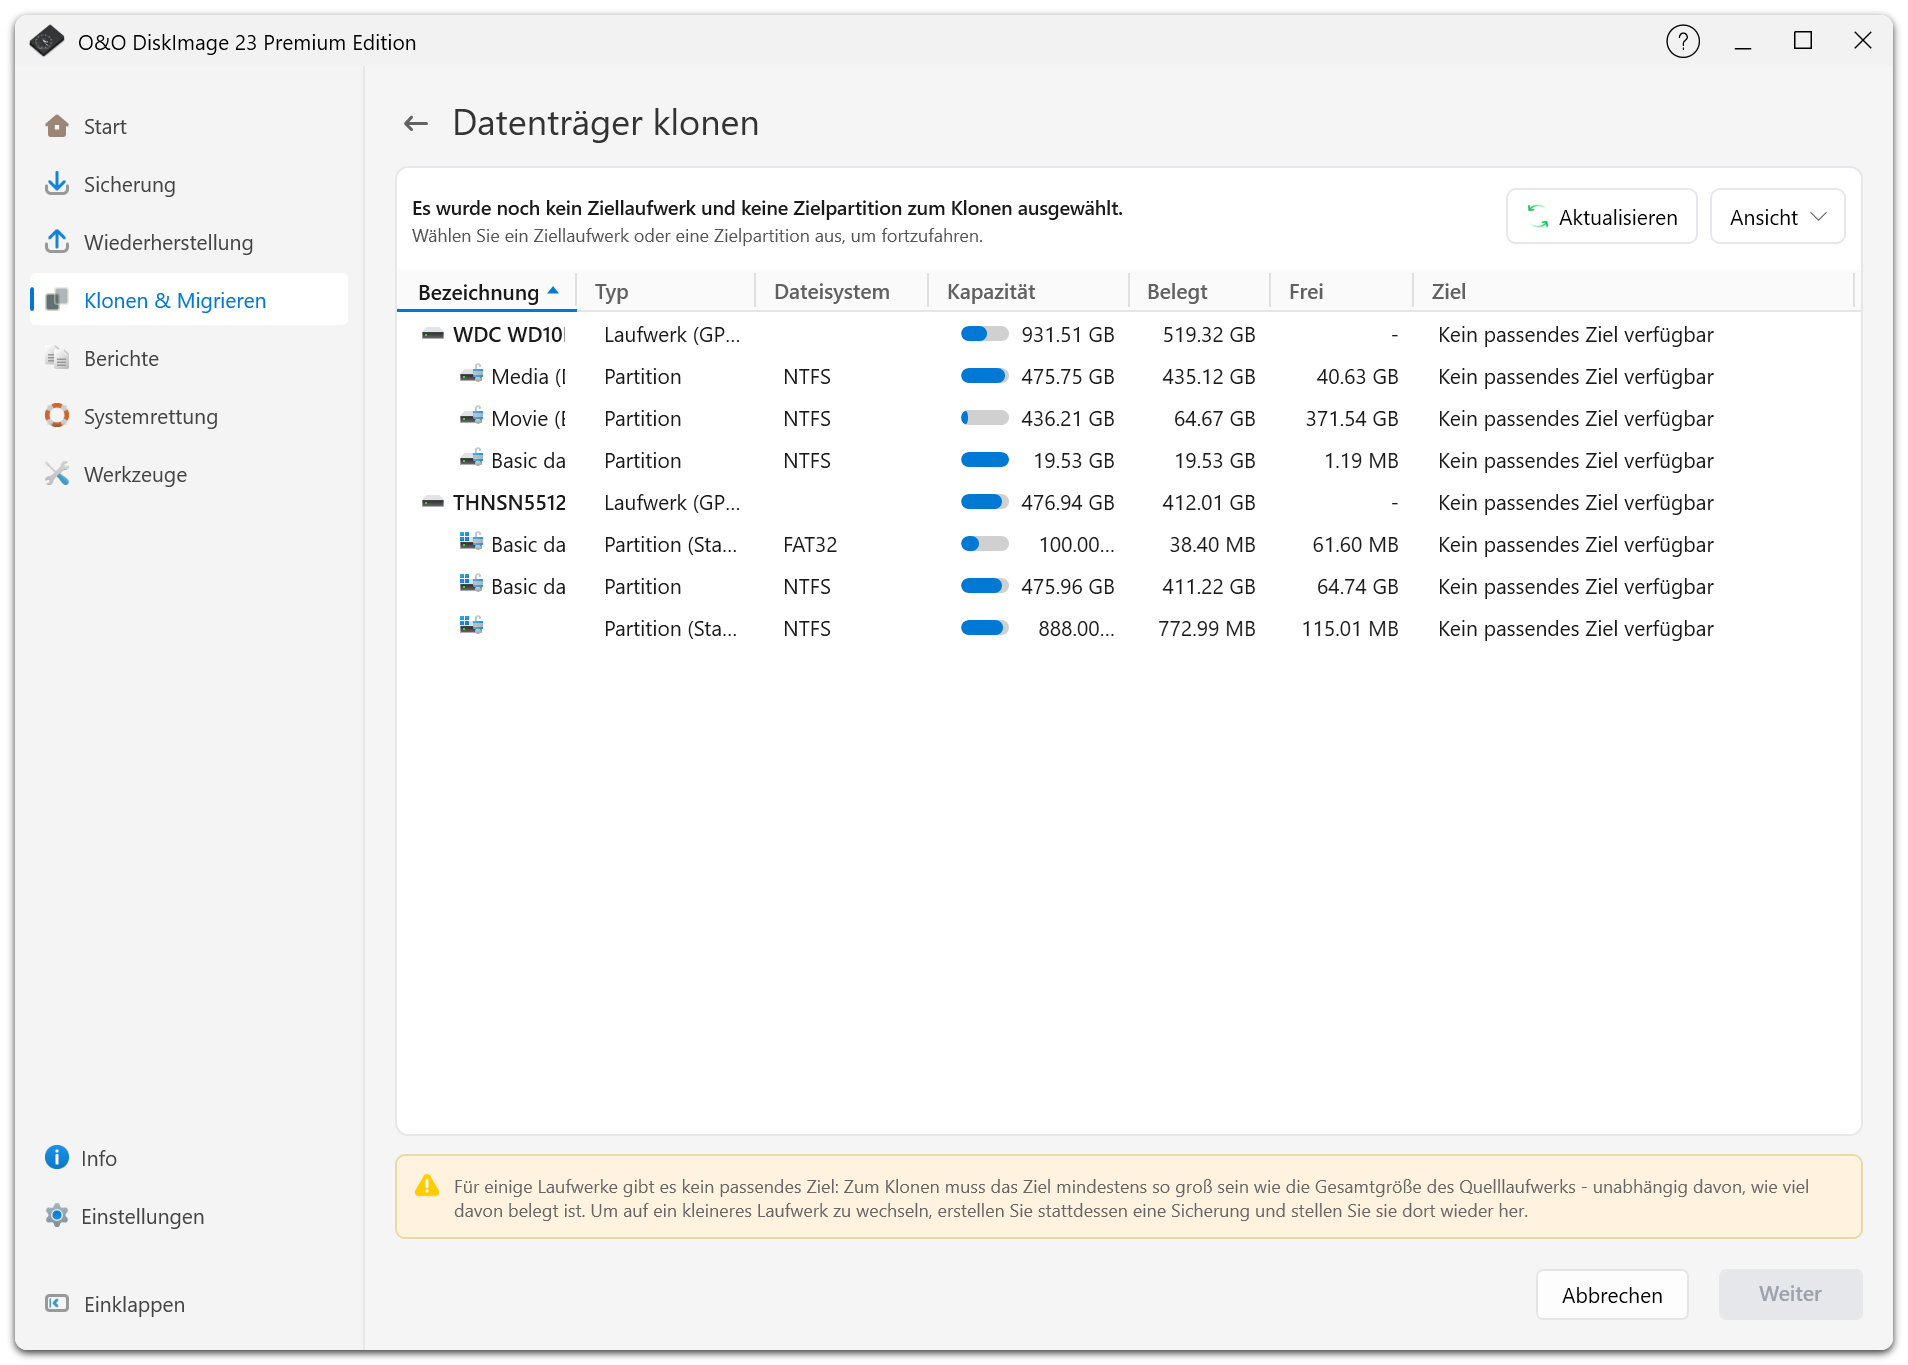Sort by the Dateisystem column header

[x=842, y=292]
